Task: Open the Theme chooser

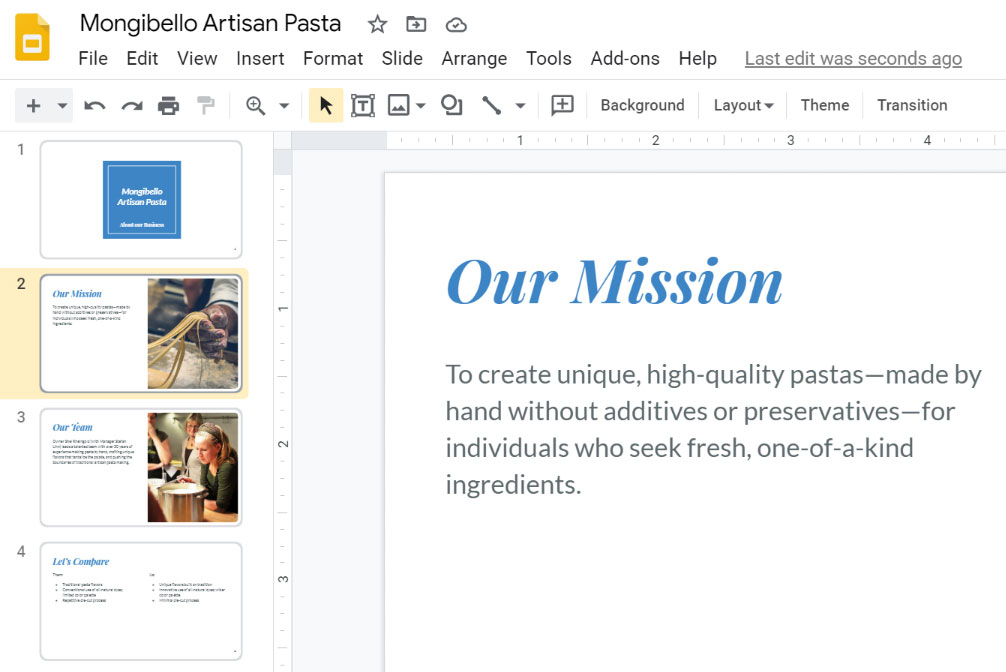Action: 824,104
